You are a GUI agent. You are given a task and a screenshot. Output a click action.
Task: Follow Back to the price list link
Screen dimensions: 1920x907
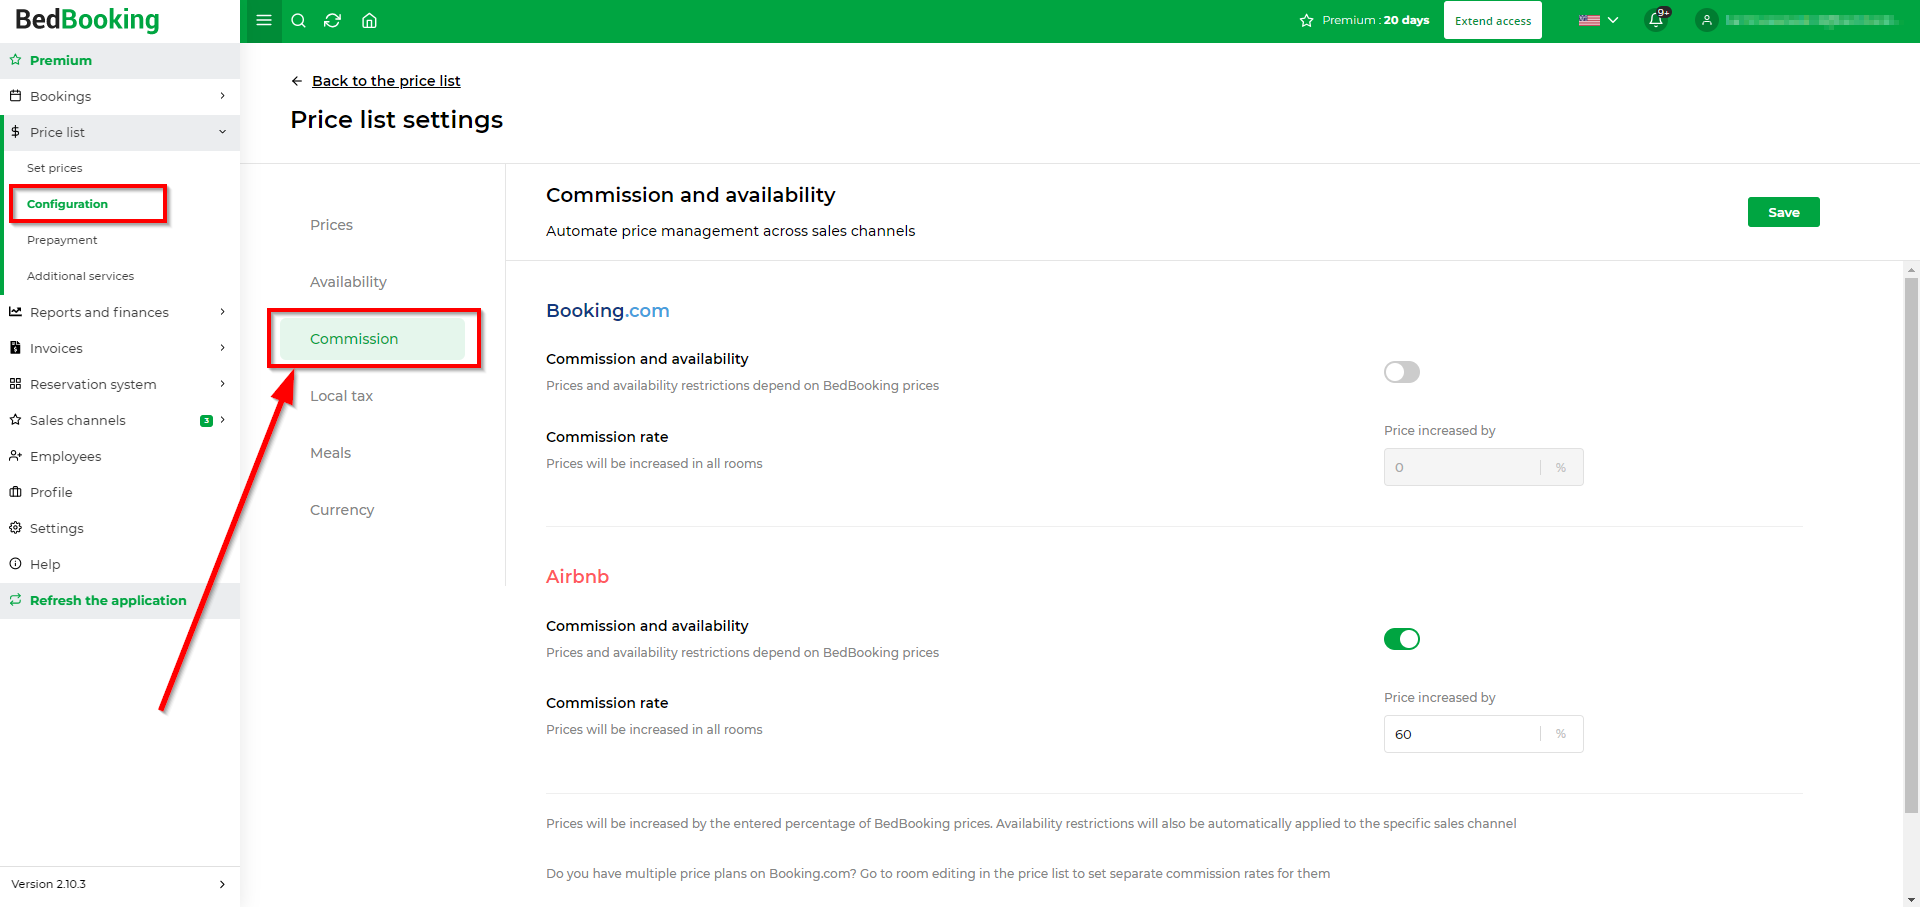[x=386, y=81]
